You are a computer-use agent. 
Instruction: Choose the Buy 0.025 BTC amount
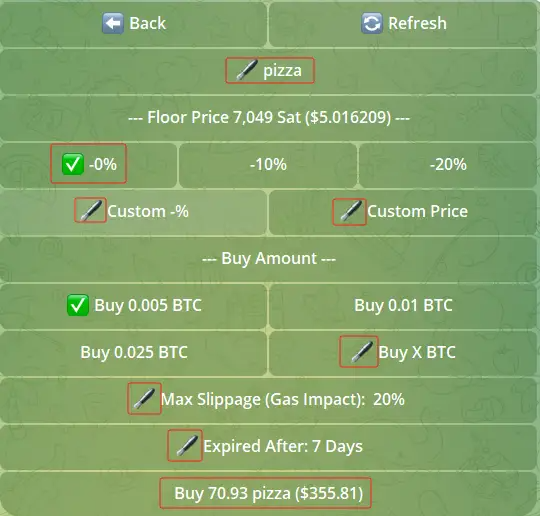click(x=134, y=353)
